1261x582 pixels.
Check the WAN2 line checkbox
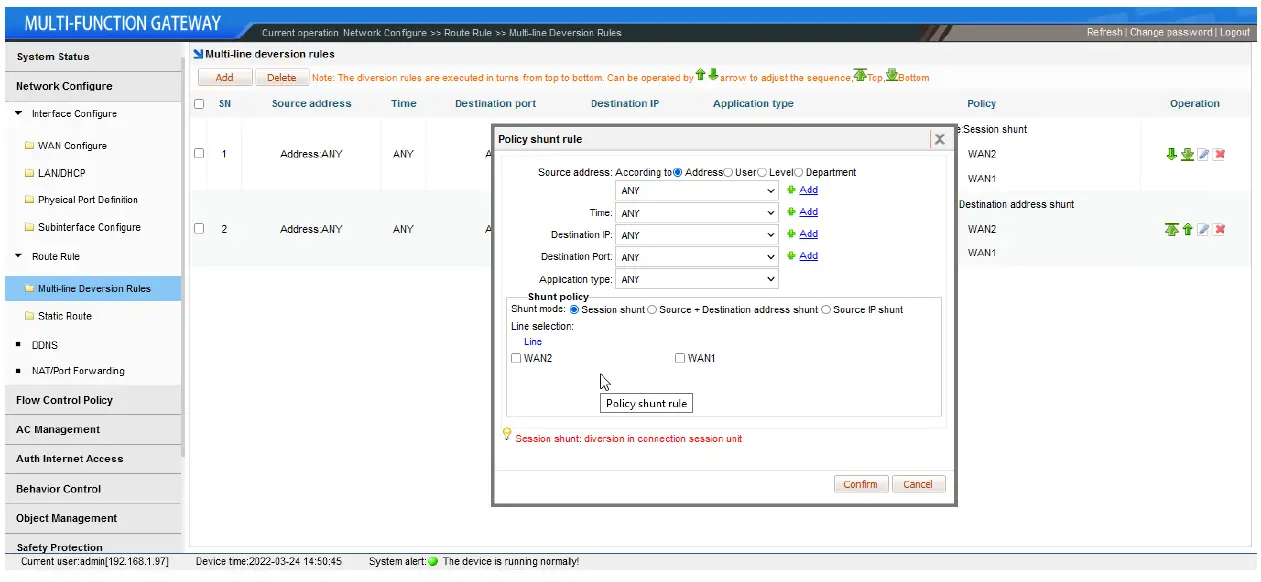point(516,358)
